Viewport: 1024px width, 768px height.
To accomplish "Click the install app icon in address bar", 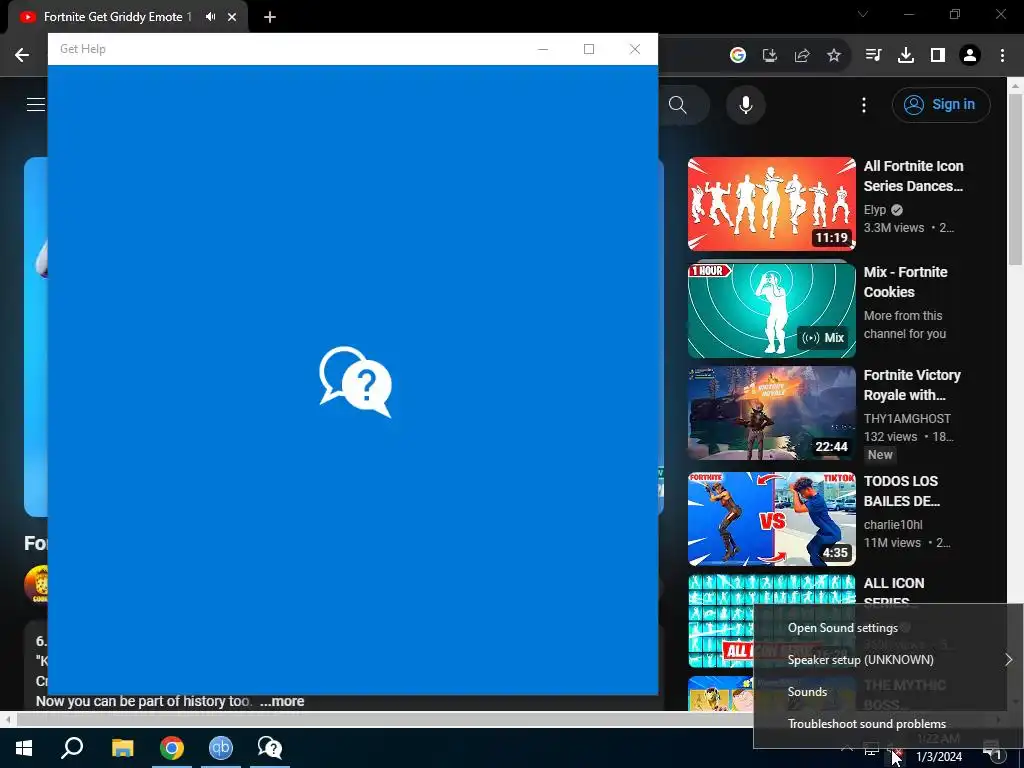I will click(x=770, y=56).
